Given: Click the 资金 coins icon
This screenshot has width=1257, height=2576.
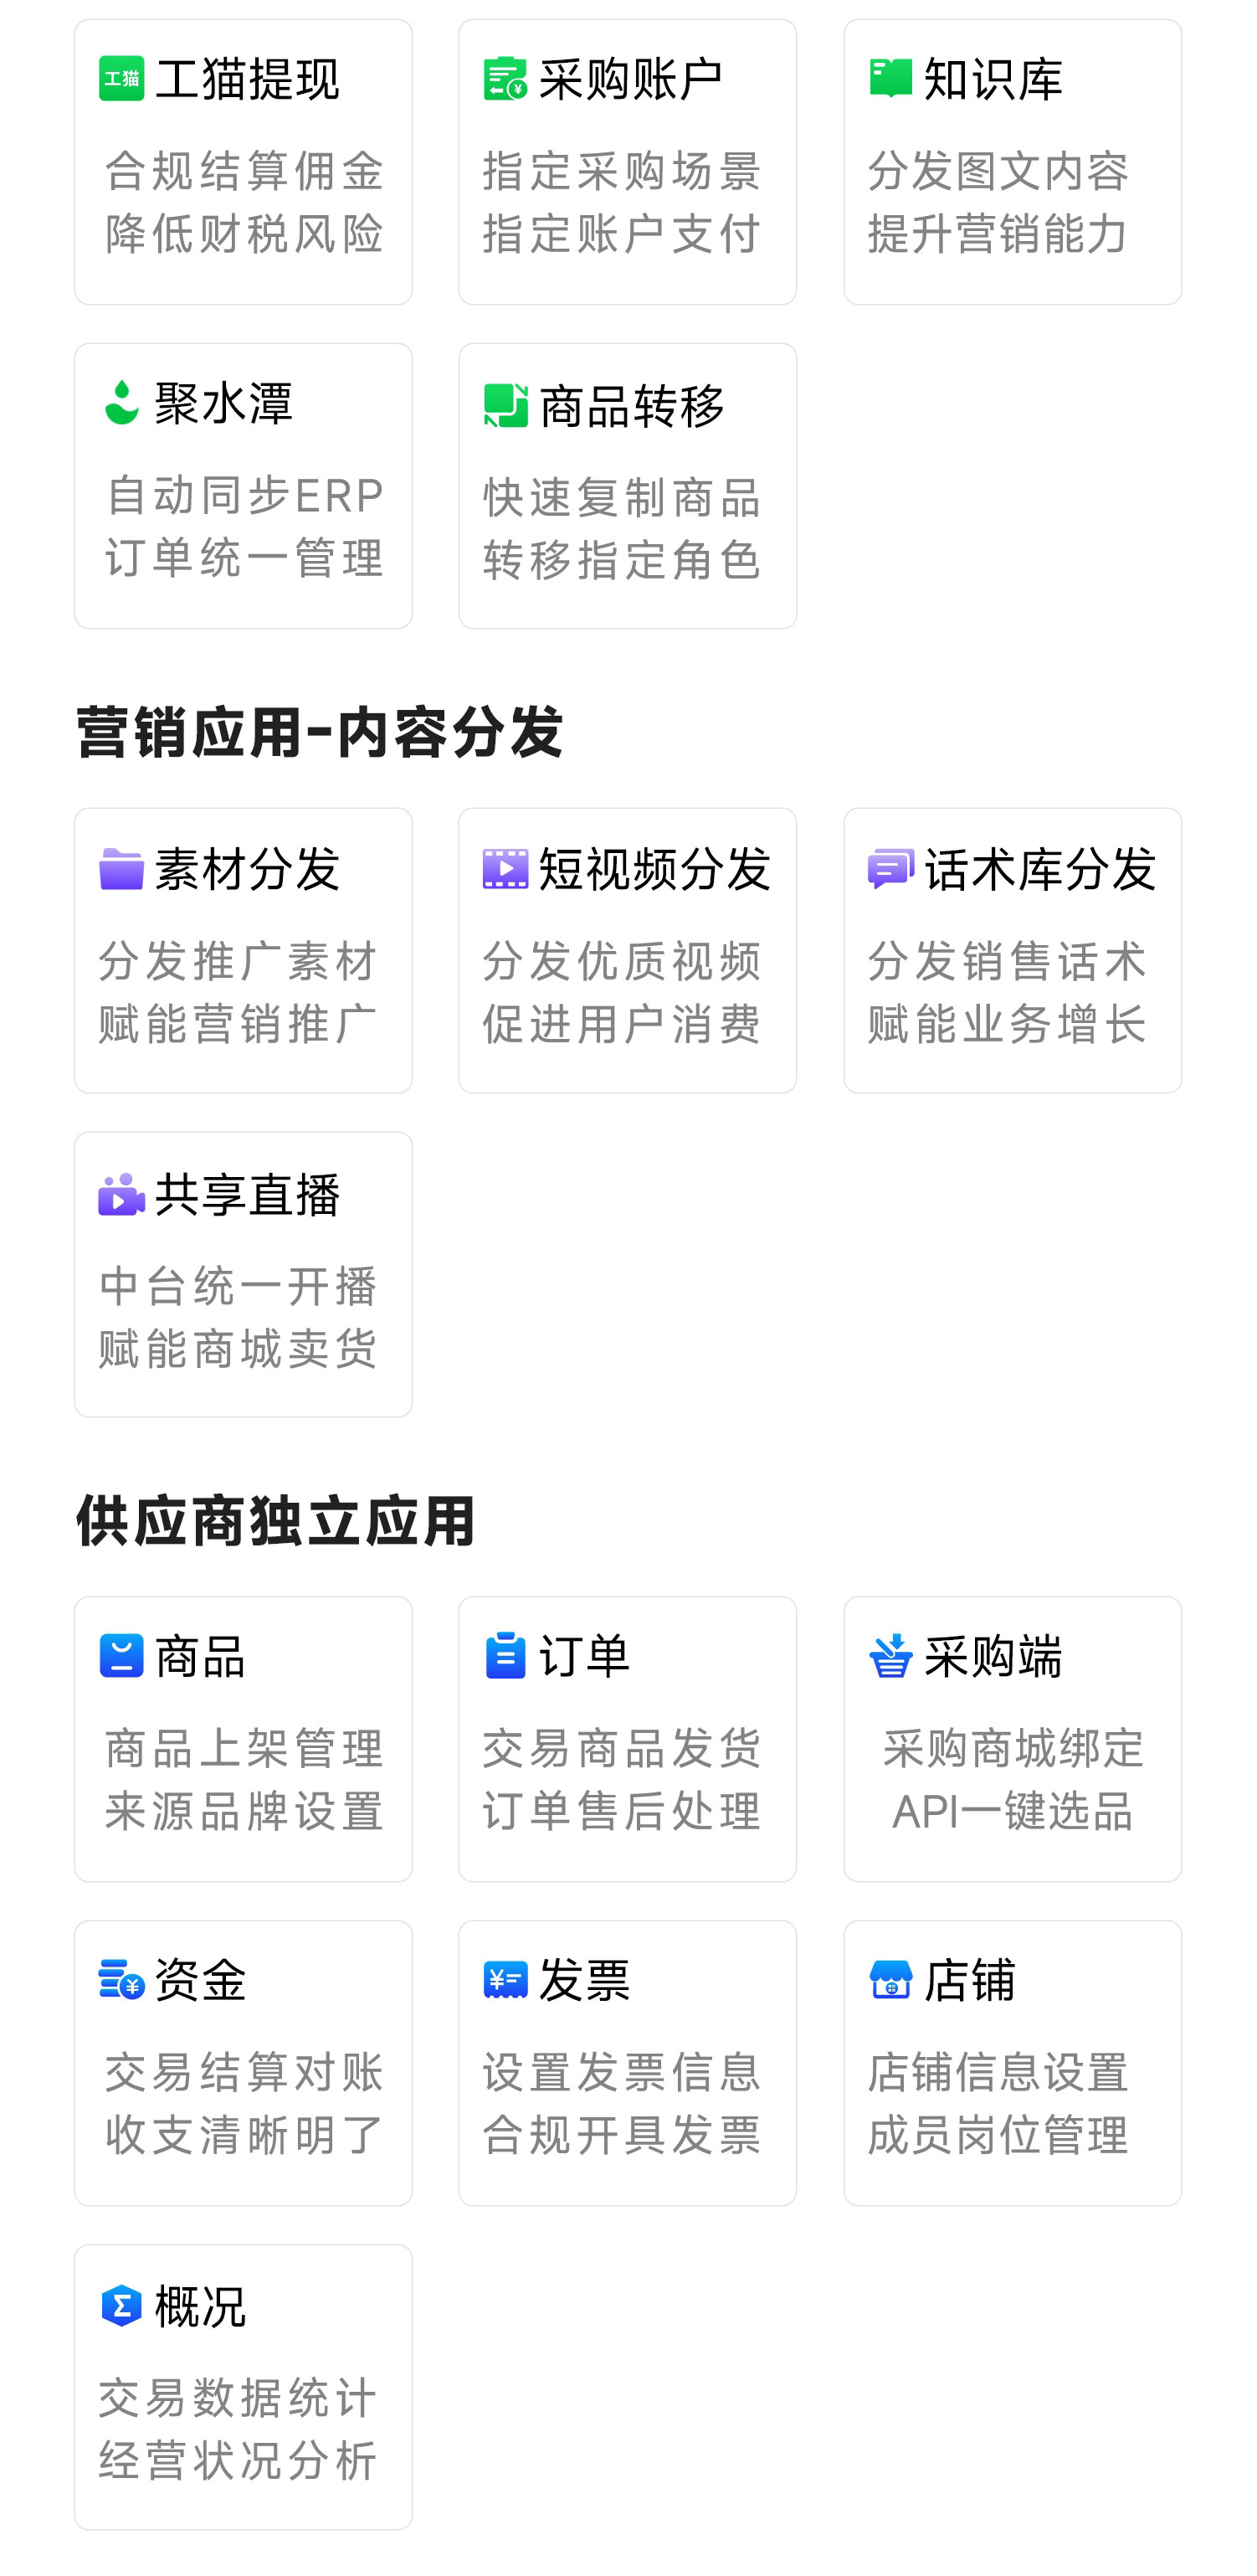Looking at the screenshot, I should [x=121, y=1980].
